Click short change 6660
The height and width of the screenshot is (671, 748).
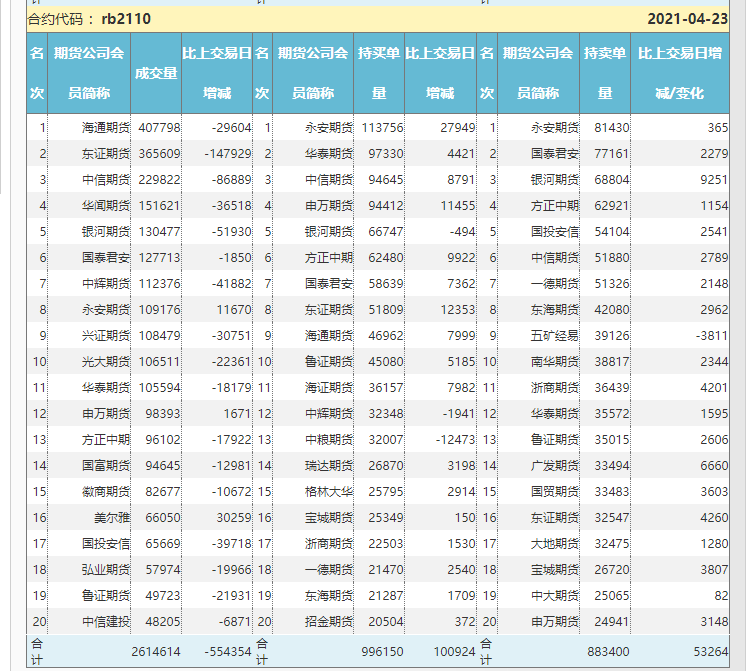(x=714, y=466)
